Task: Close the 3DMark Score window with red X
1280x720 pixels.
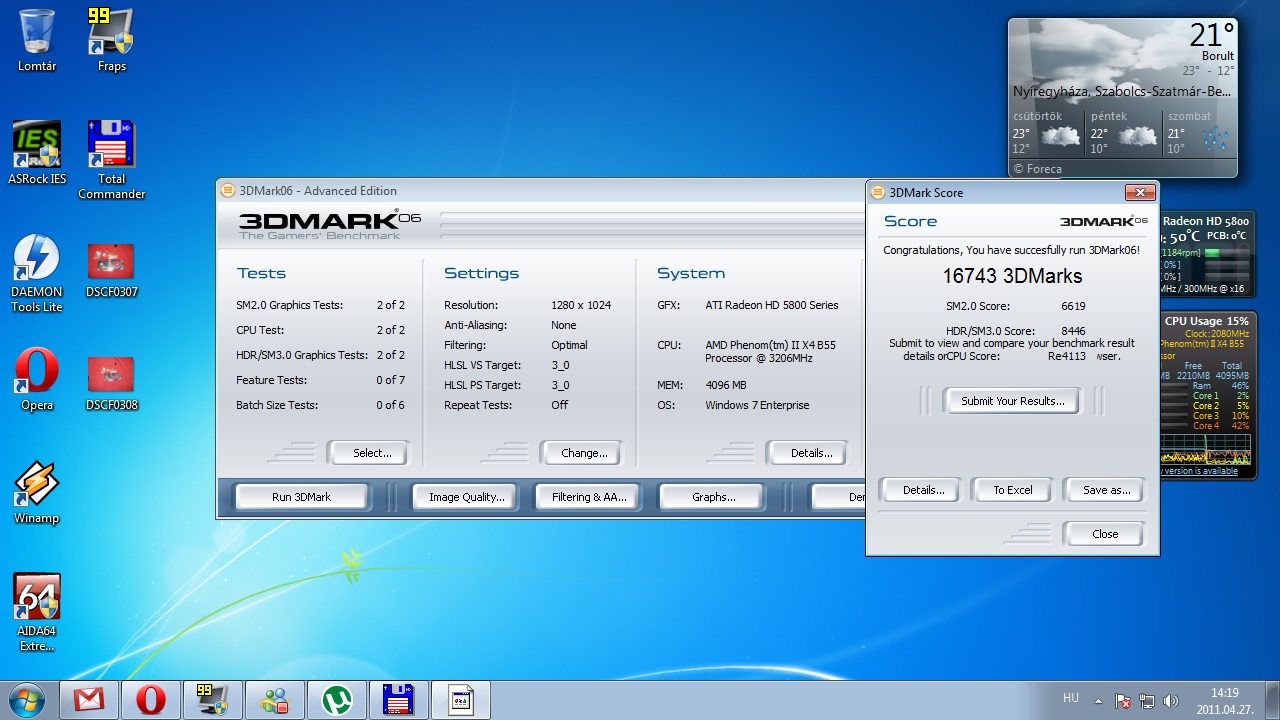Action: (1140, 192)
